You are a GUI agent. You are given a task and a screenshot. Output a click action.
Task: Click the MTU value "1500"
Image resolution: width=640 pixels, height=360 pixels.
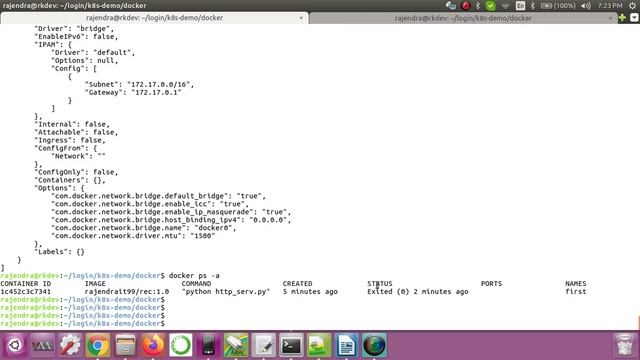(x=202, y=236)
